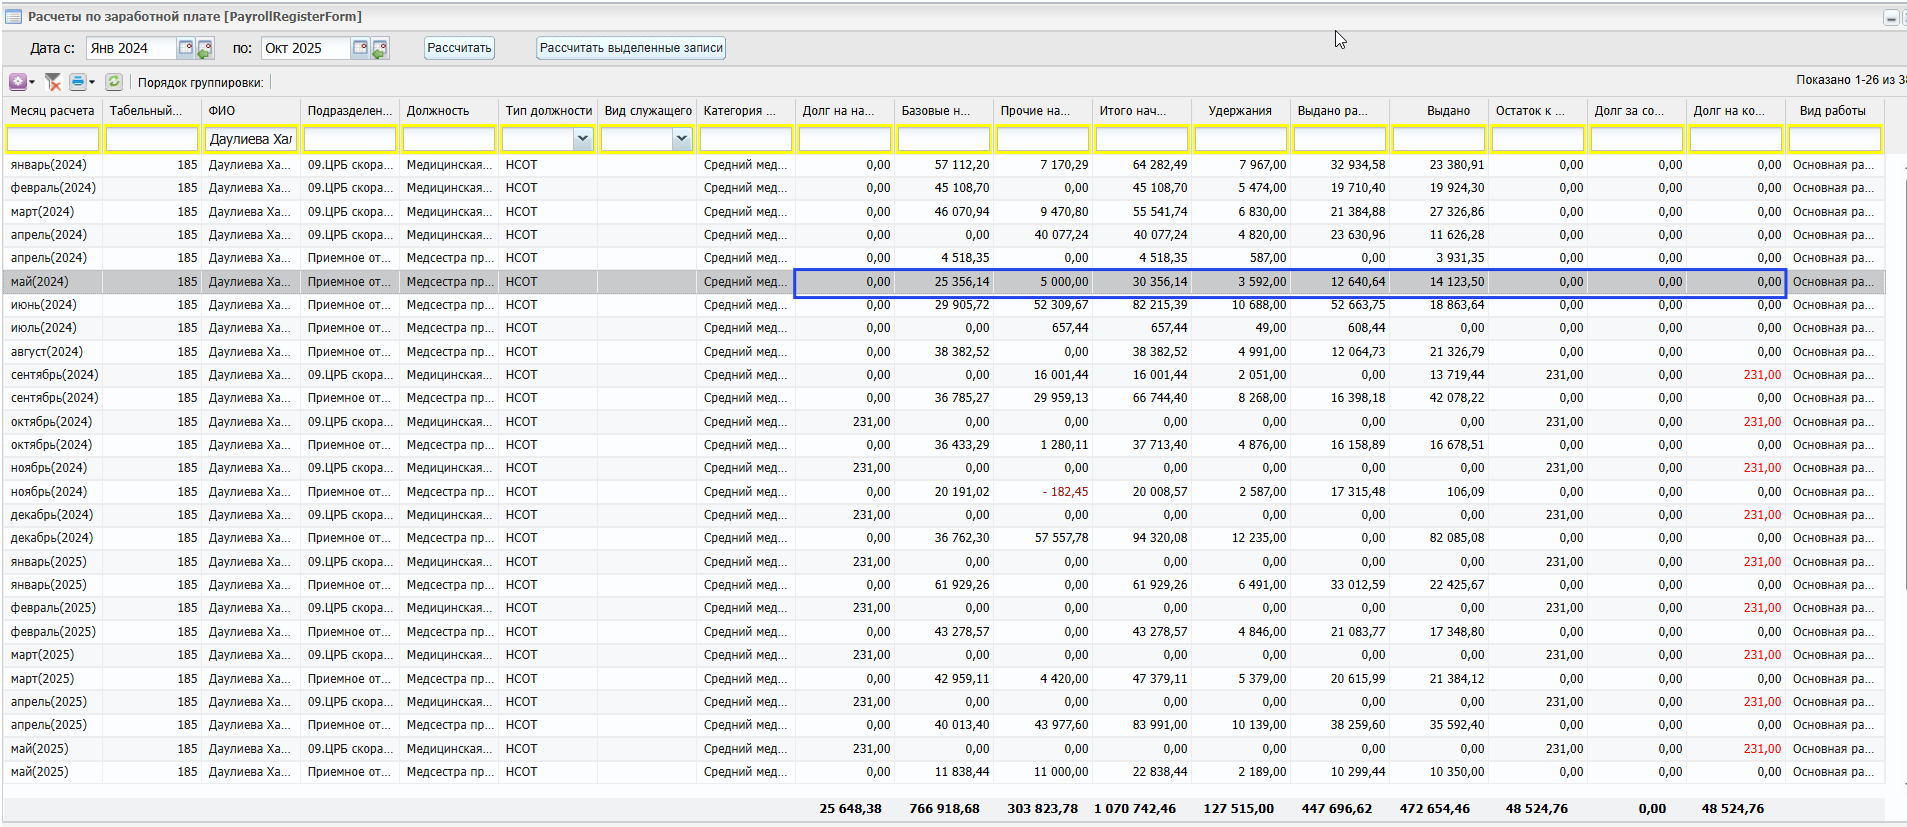Expand the Тип должности filter dropdown
This screenshot has width=1907, height=827.
582,140
